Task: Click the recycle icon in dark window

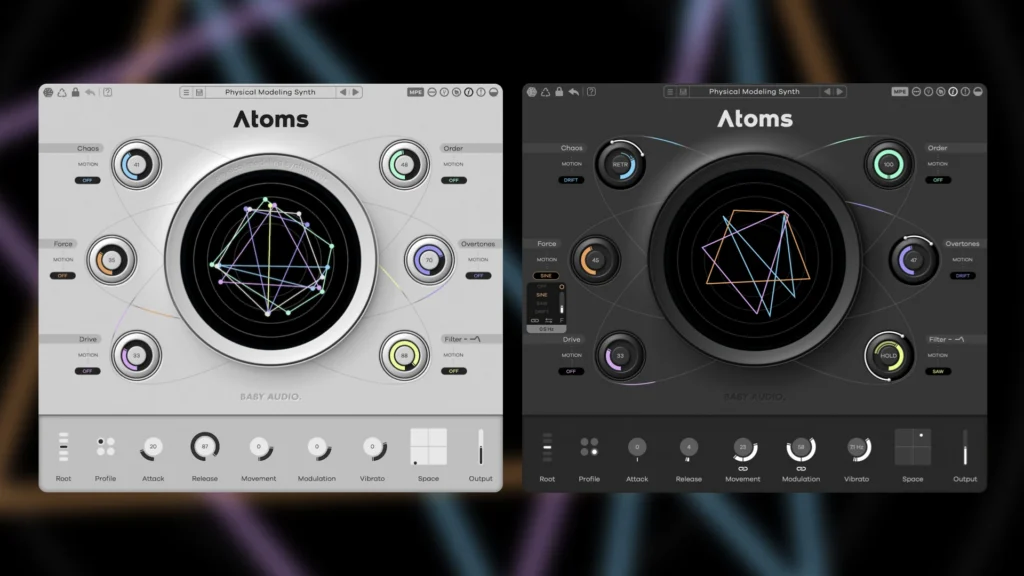Action: click(546, 91)
